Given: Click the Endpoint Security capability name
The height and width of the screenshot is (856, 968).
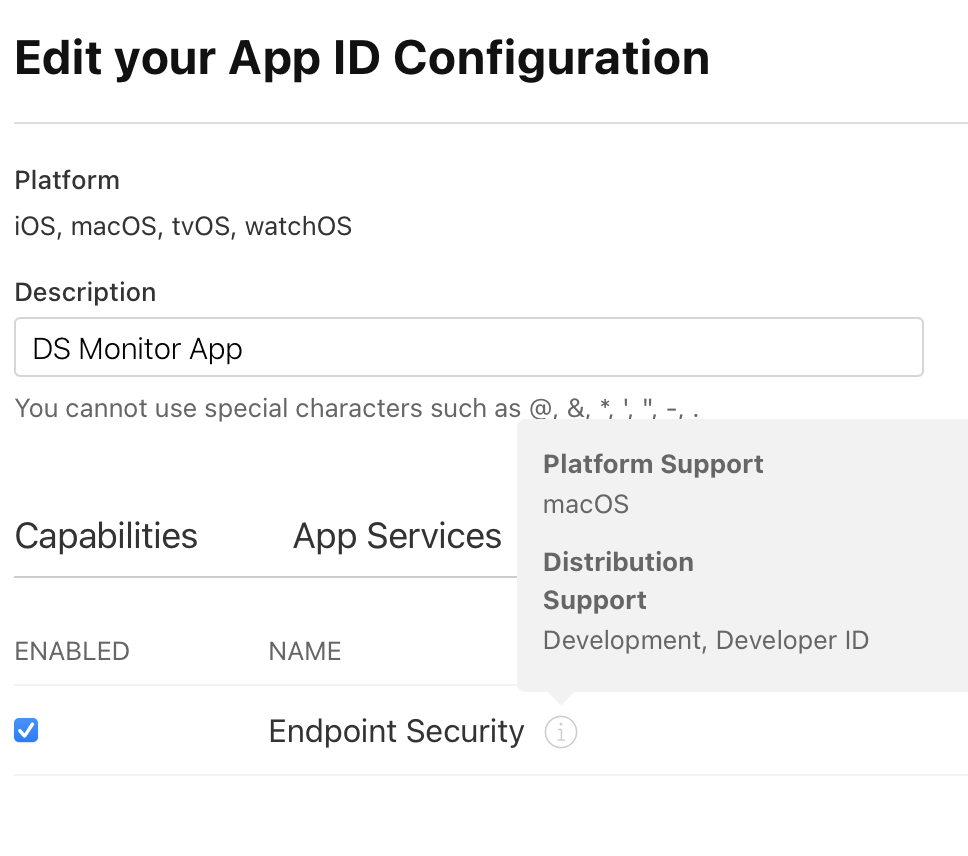Looking at the screenshot, I should coord(396,732).
